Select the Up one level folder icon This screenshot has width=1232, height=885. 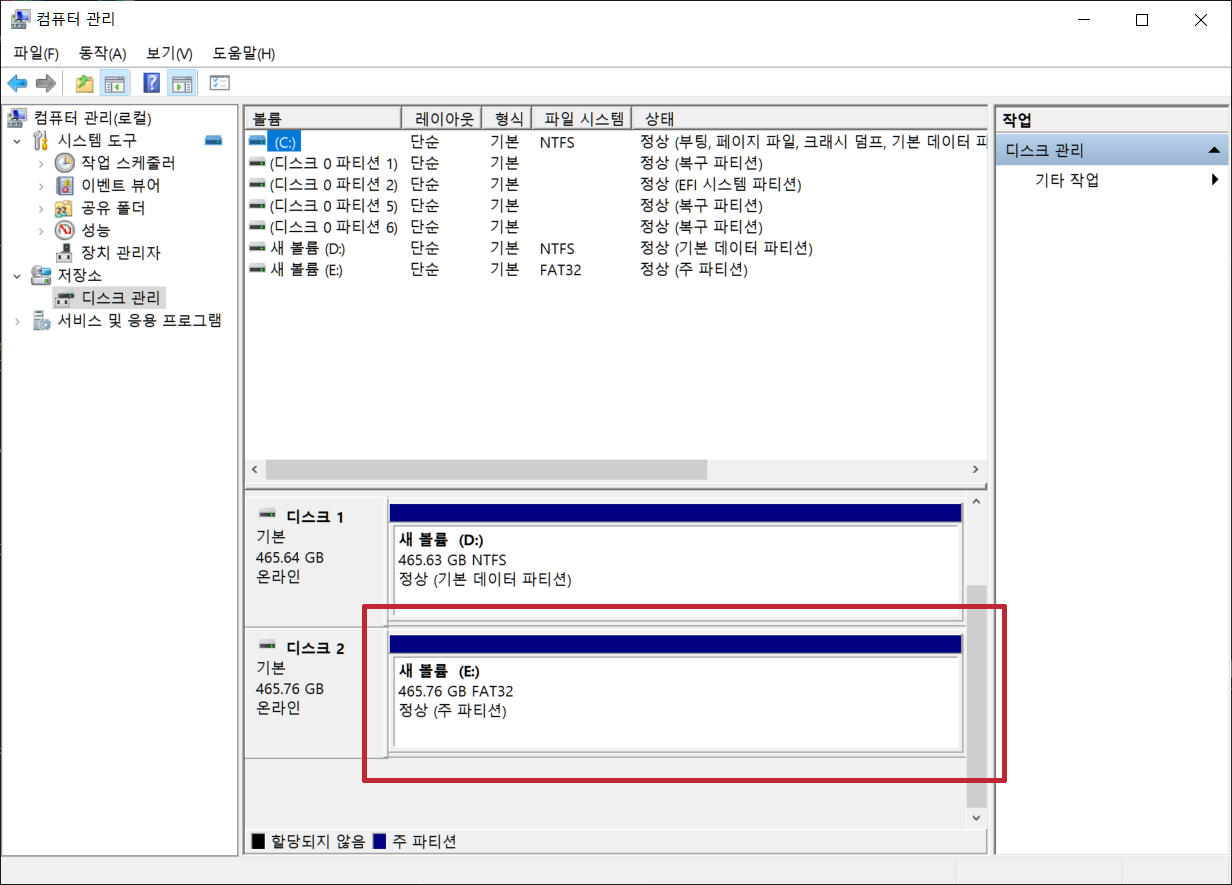click(x=85, y=82)
